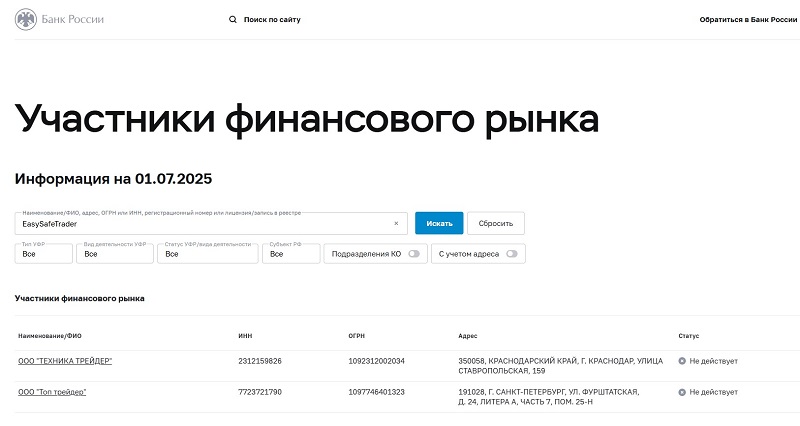Open the Статус УФР/вида деятельности dropdown
This screenshot has width=800, height=426.
(x=208, y=254)
